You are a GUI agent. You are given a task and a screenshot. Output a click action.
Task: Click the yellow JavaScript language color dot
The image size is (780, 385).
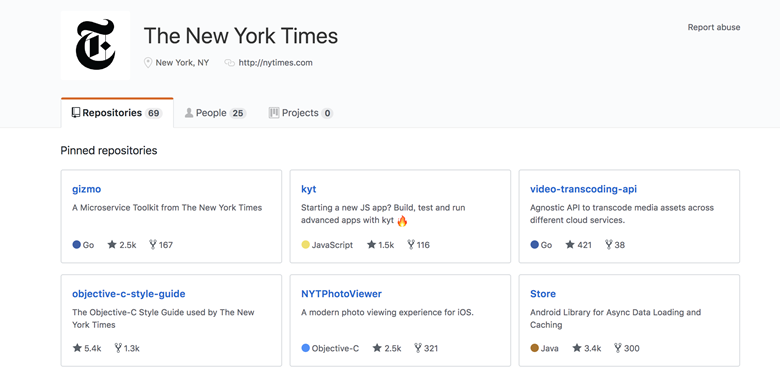coord(305,245)
